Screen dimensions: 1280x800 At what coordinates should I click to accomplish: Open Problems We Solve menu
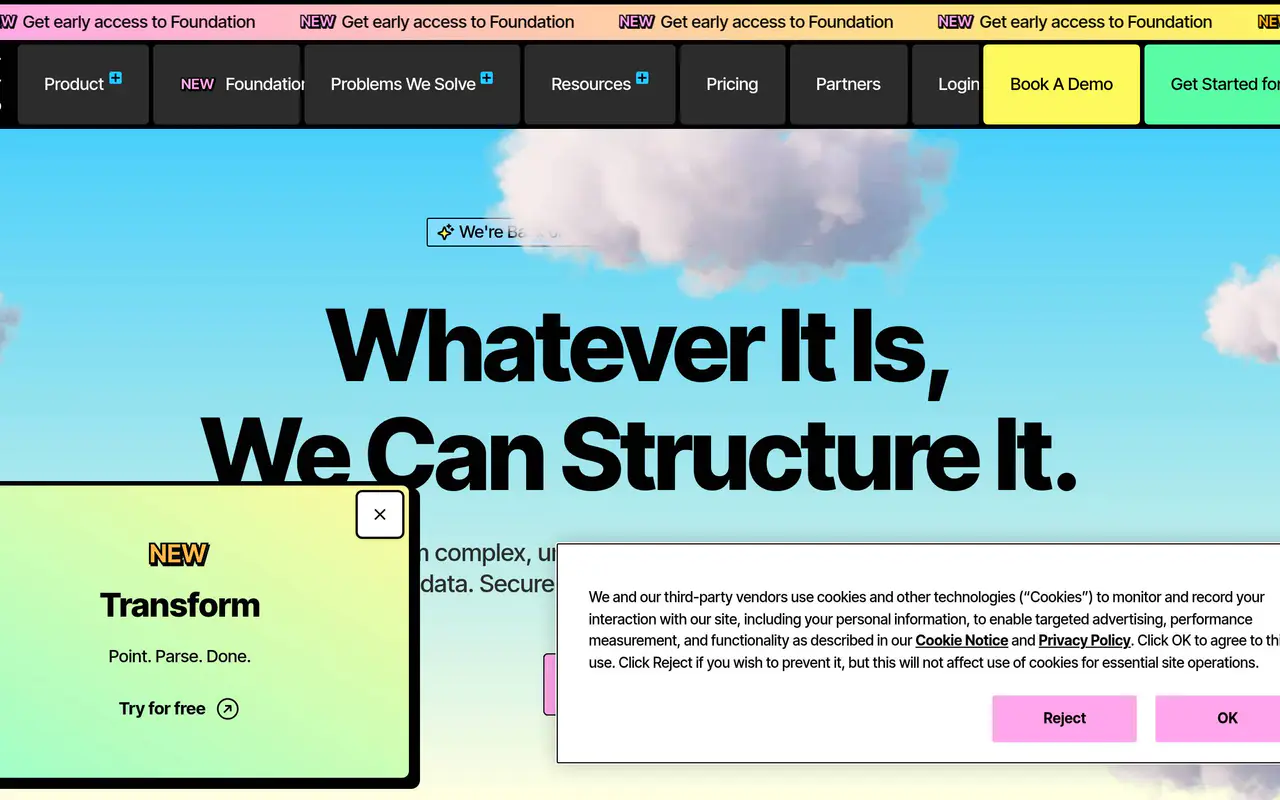[x=412, y=84]
